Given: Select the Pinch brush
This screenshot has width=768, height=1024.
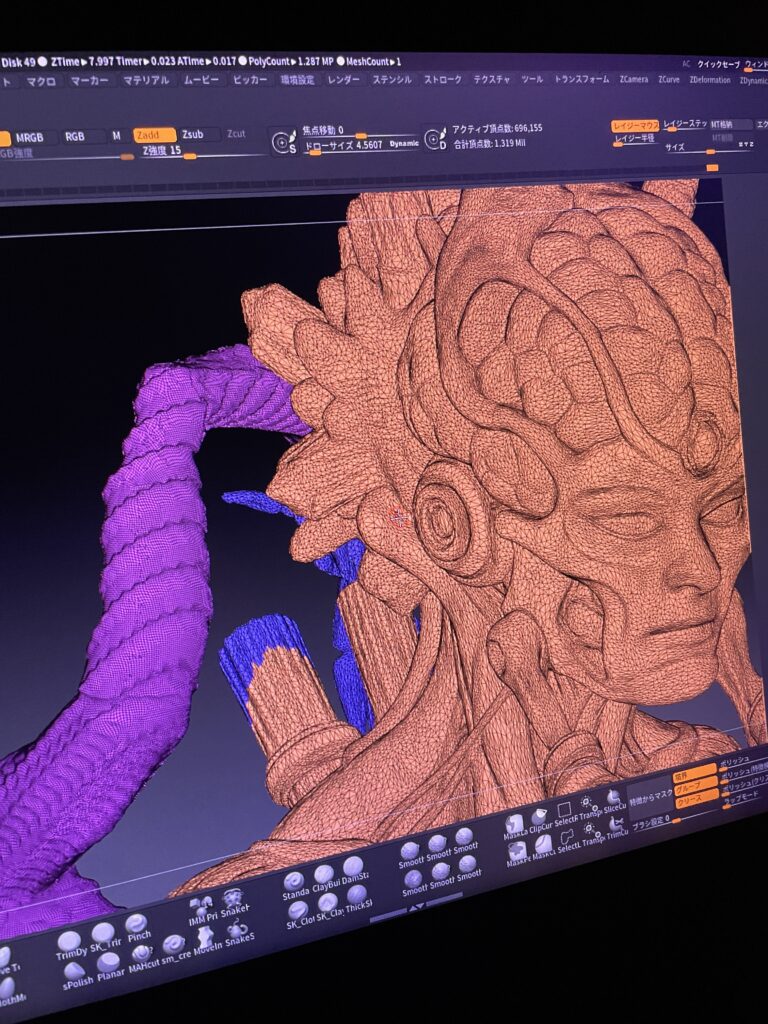Looking at the screenshot, I should pos(138,929).
